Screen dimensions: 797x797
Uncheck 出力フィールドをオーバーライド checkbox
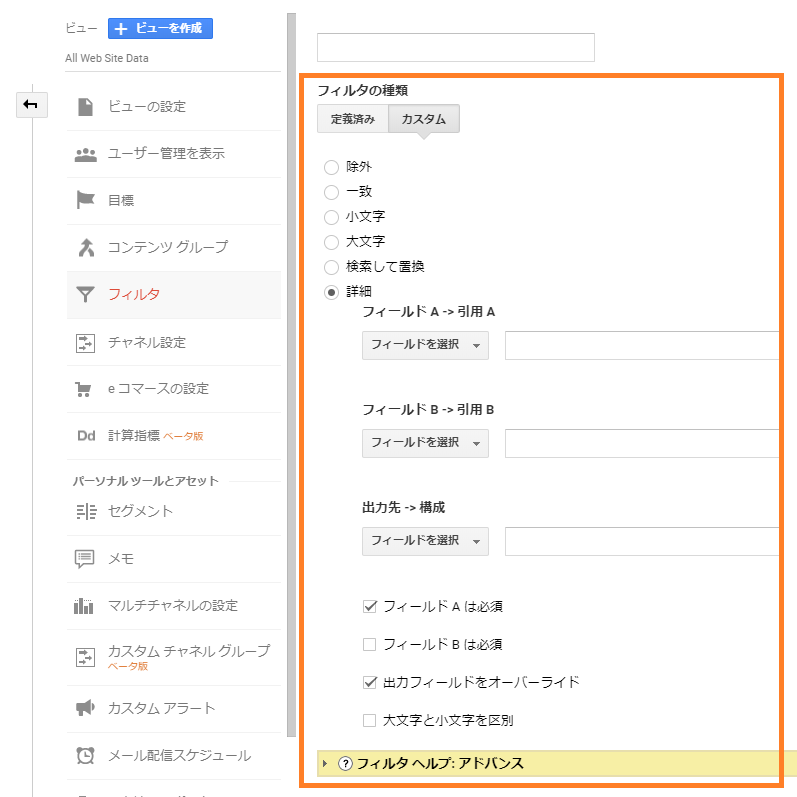370,682
